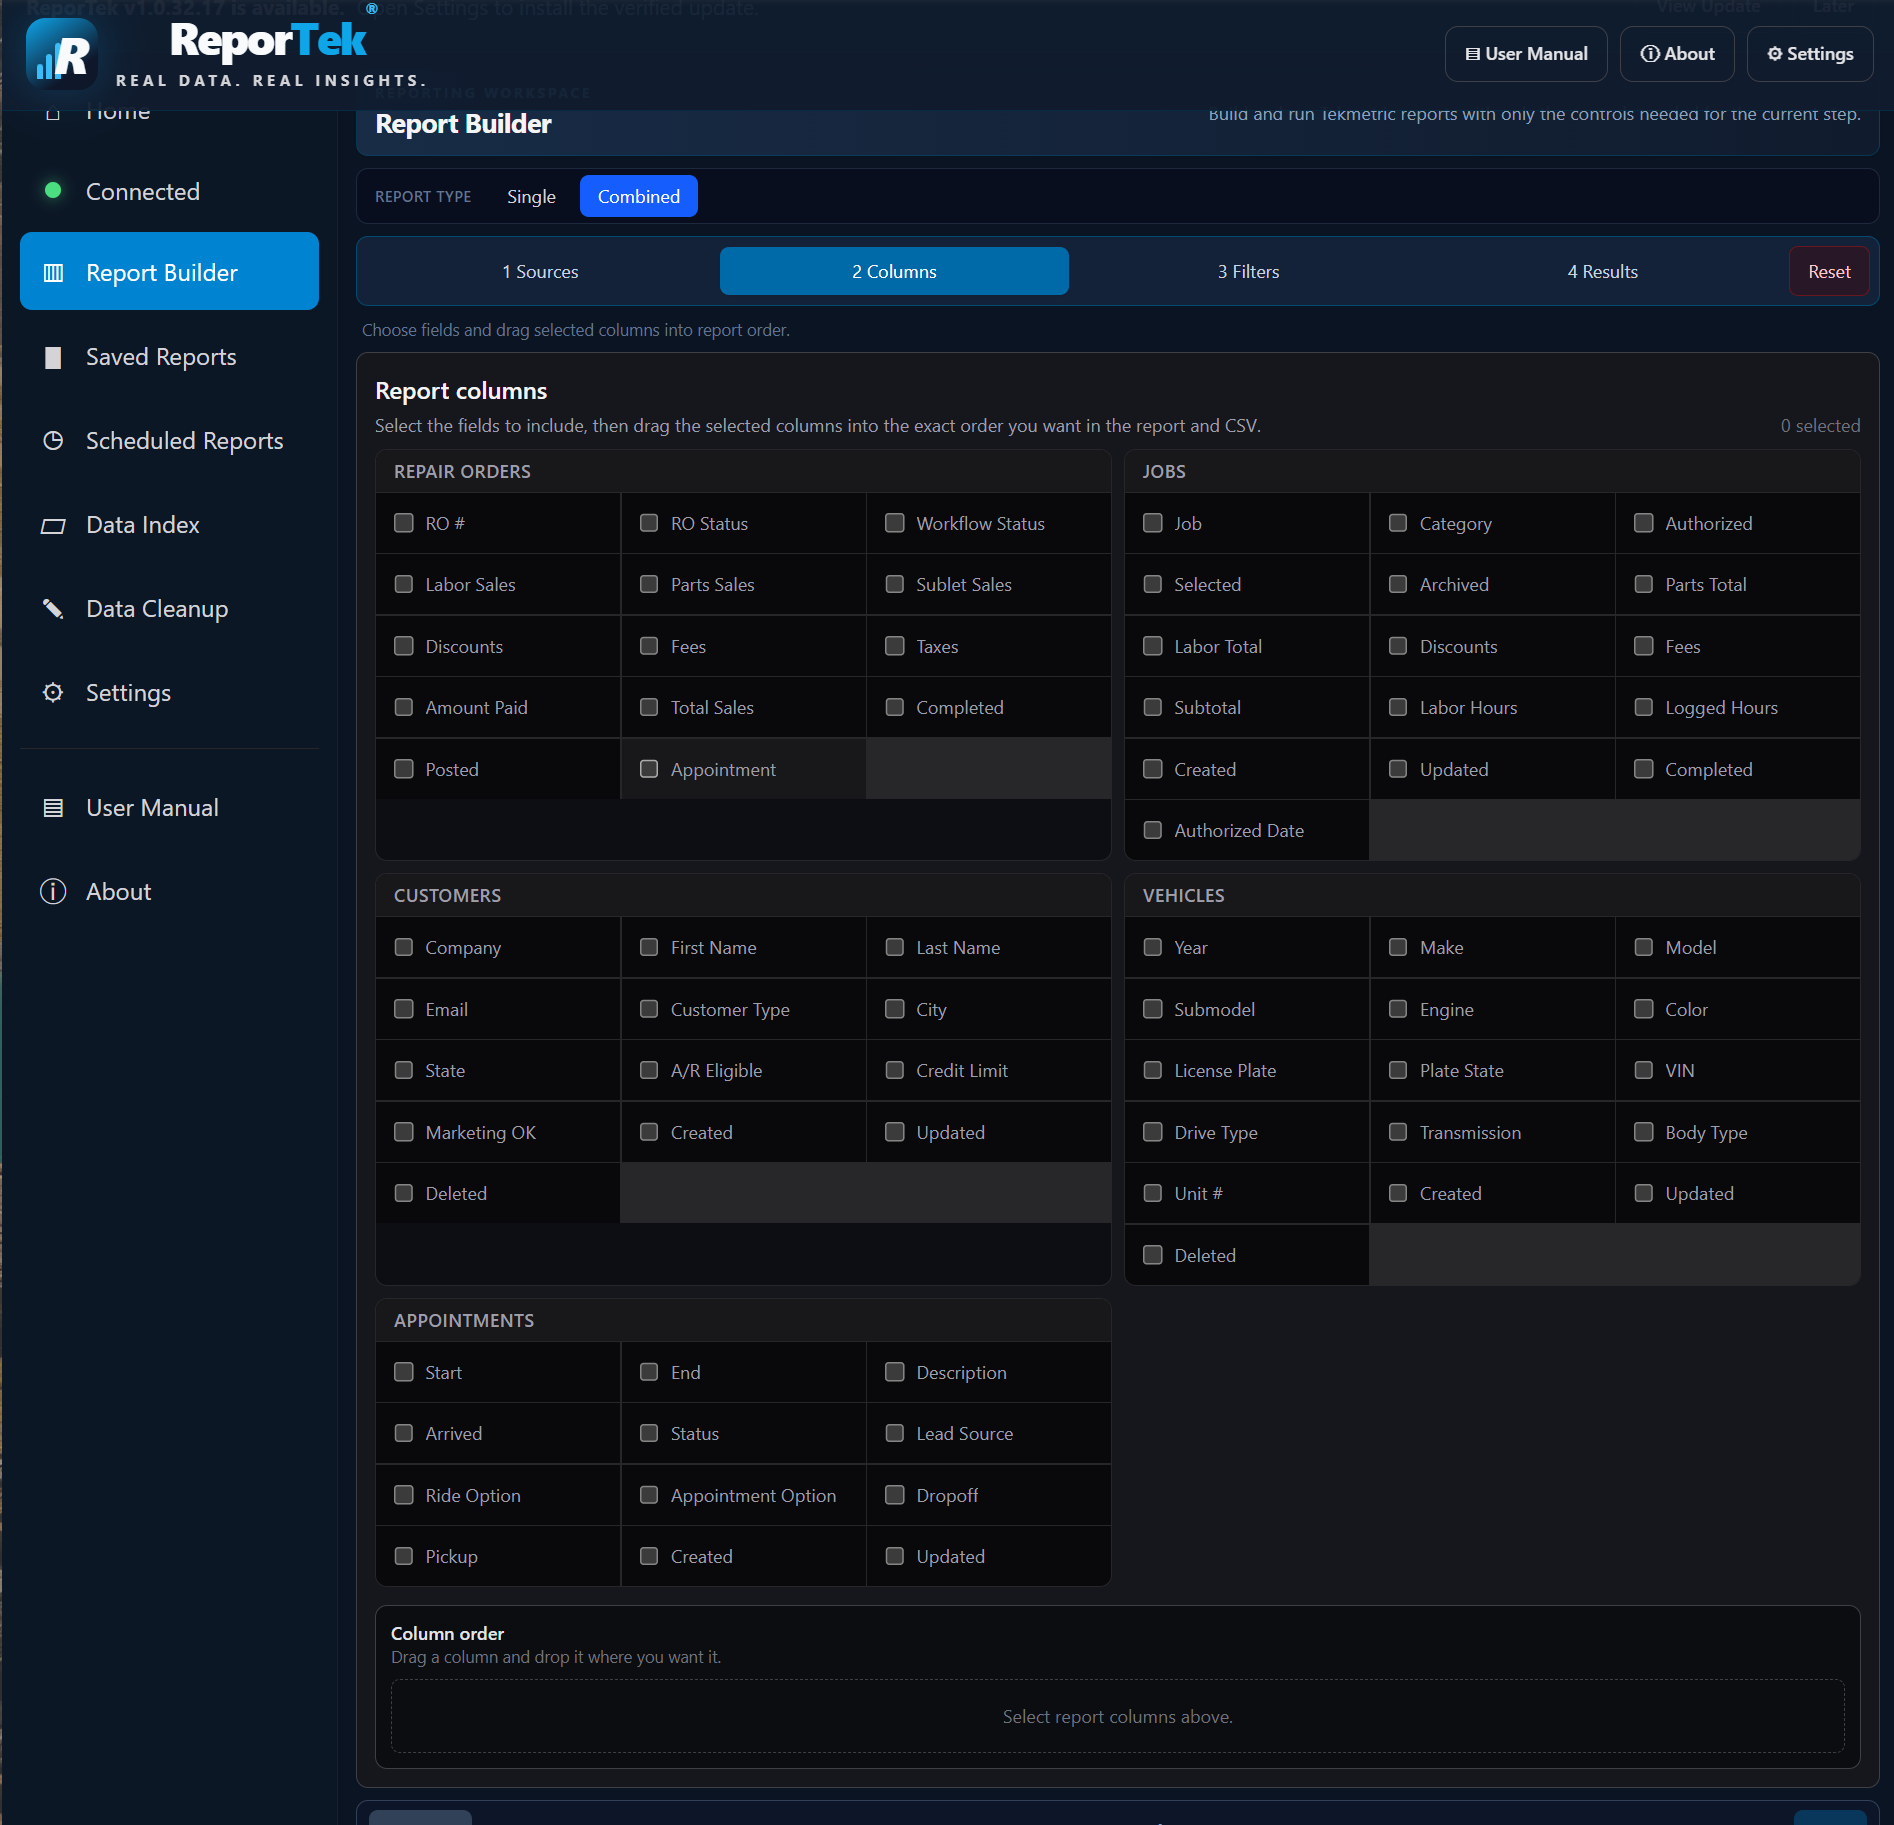This screenshot has height=1825, width=1894.
Task: Open the 3 Filters step
Action: pos(1248,271)
